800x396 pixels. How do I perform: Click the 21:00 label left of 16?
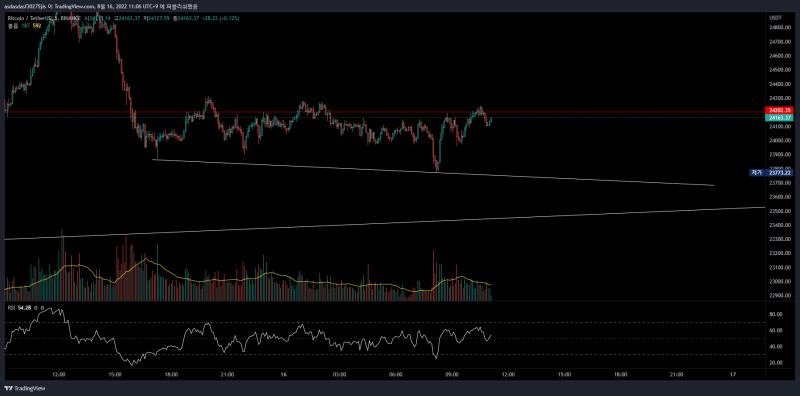227,374
